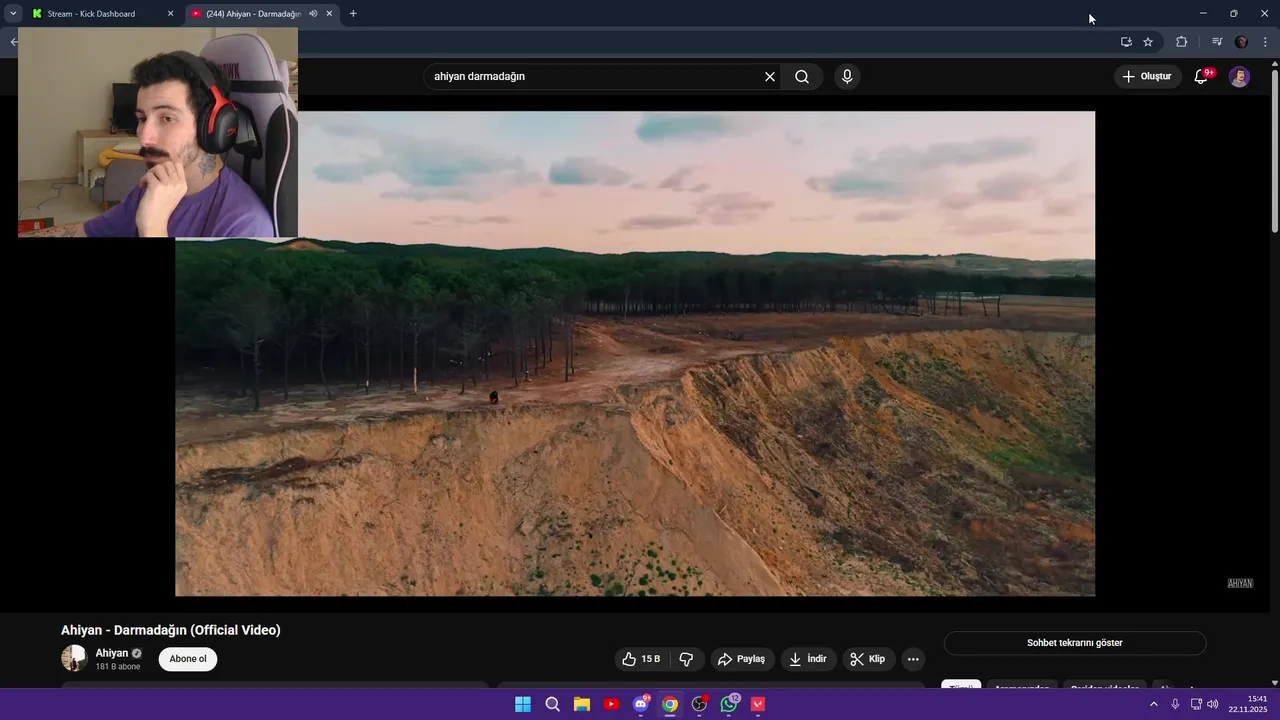Open the YouTube app on the taskbar

(611, 704)
